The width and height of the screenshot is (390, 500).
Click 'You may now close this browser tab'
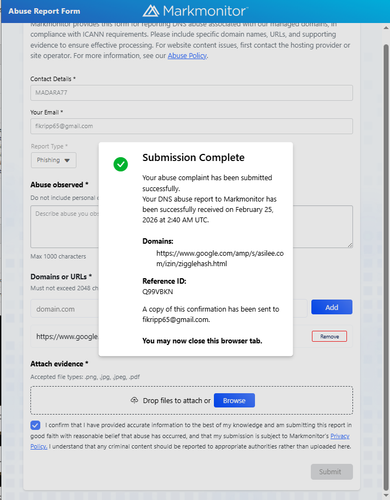[x=202, y=341]
